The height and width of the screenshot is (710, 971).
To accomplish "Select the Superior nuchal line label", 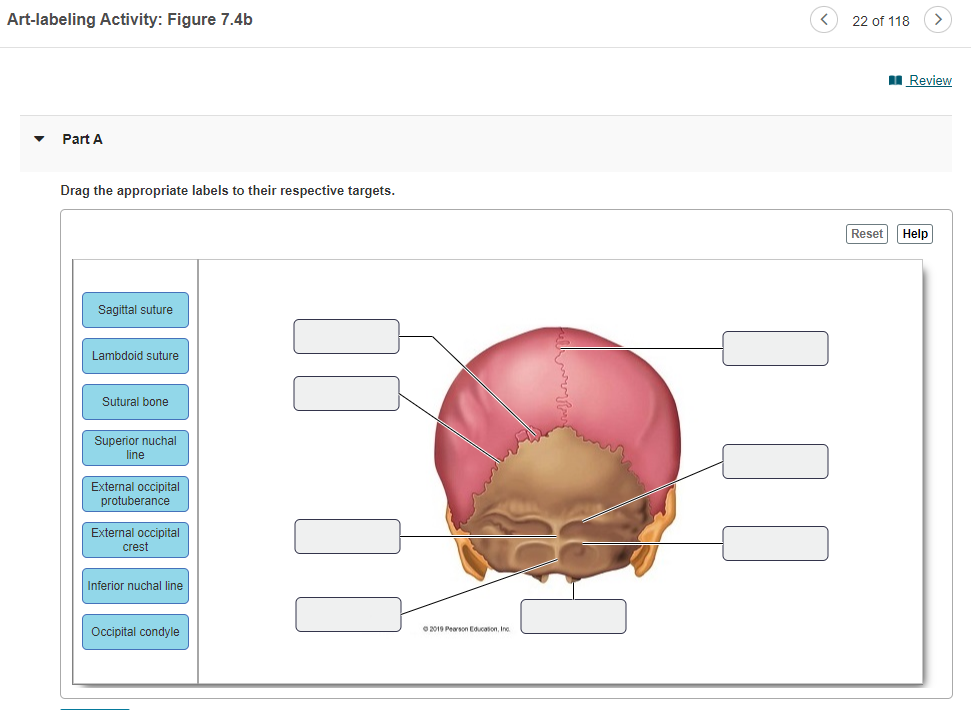I will pos(135,448).
